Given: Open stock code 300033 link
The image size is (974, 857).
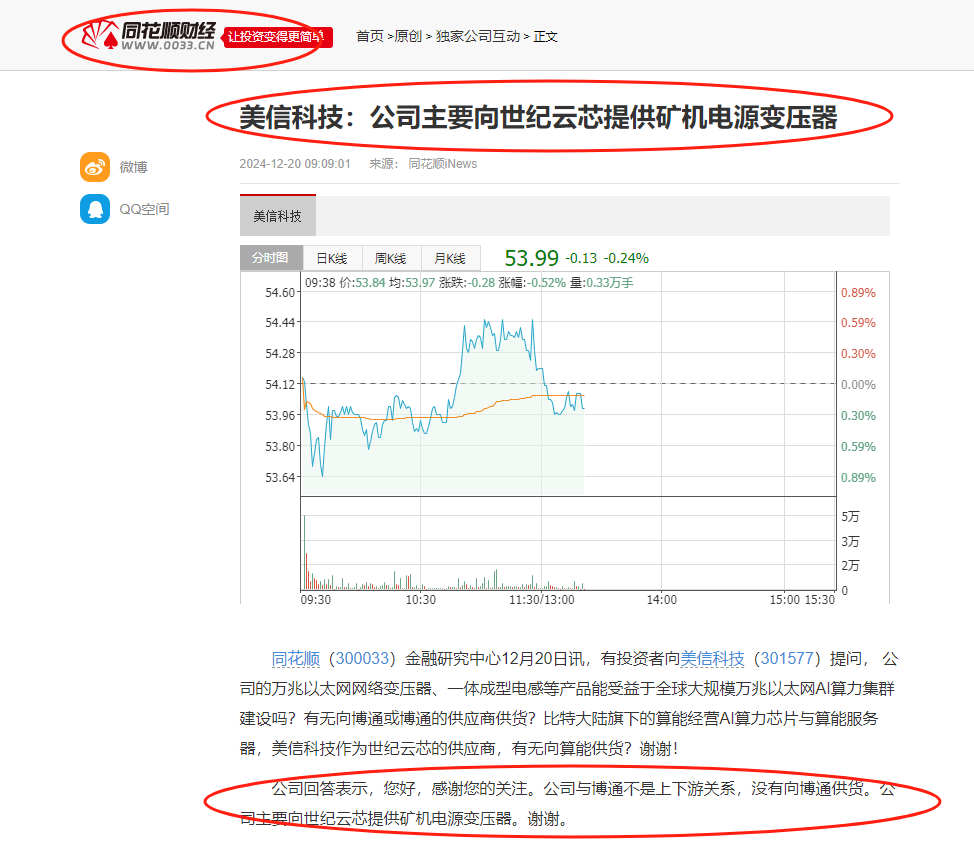Looking at the screenshot, I should click(x=362, y=658).
